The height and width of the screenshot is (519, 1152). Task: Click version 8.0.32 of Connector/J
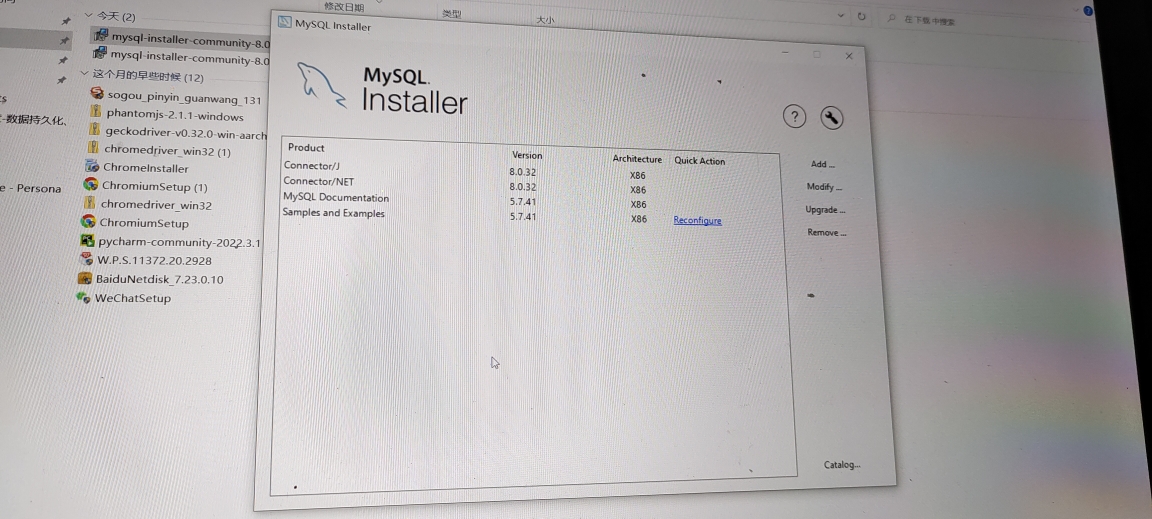pos(522,172)
